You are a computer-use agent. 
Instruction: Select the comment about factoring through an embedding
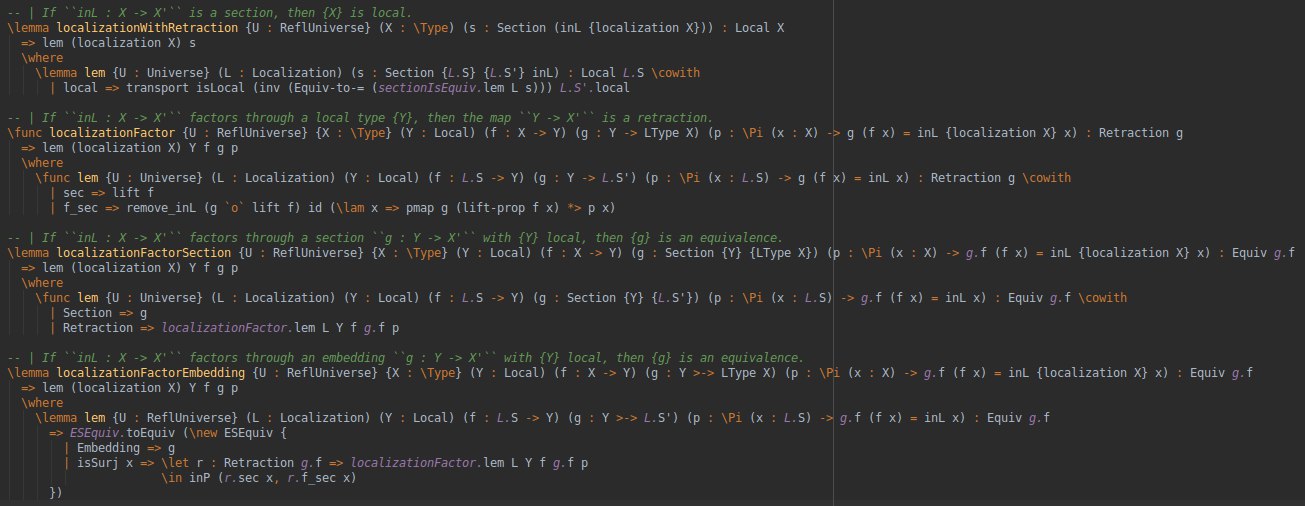click(404, 357)
